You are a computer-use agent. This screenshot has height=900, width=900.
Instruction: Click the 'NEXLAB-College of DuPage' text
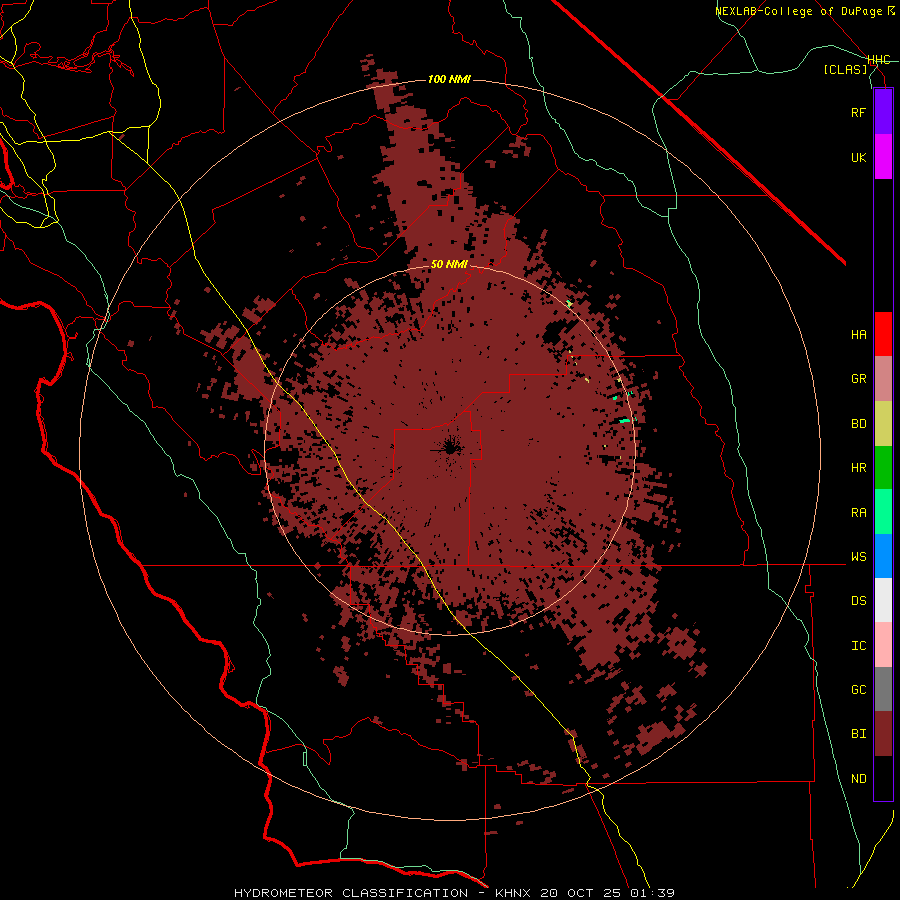tap(798, 11)
